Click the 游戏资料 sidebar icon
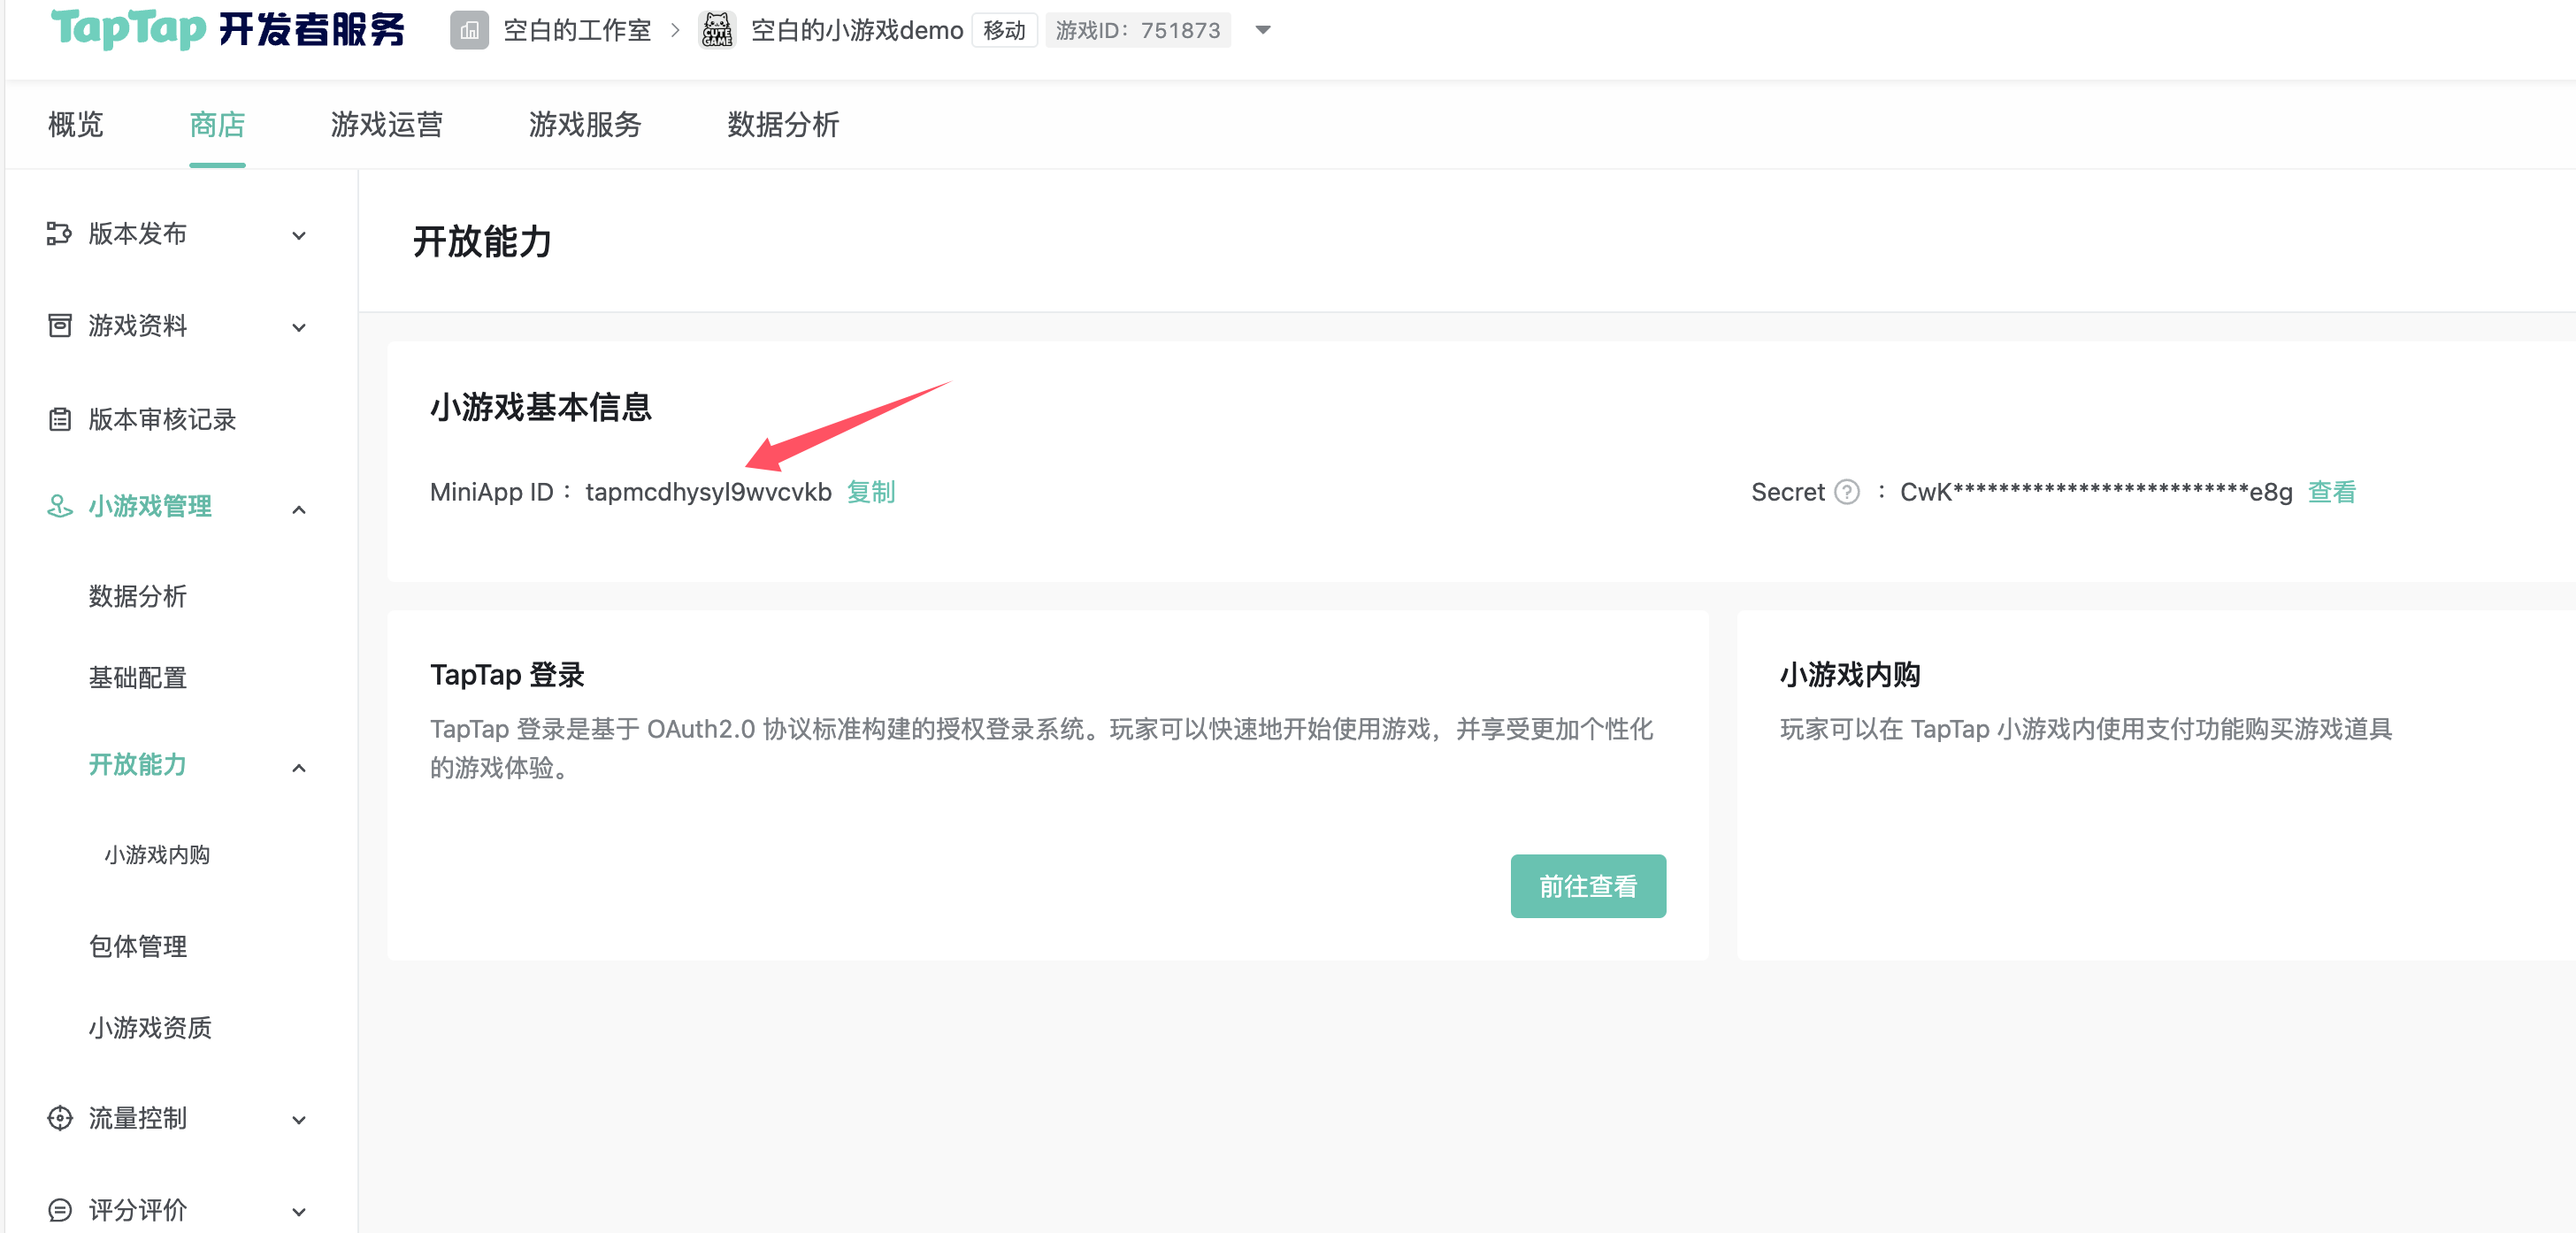 [x=59, y=326]
